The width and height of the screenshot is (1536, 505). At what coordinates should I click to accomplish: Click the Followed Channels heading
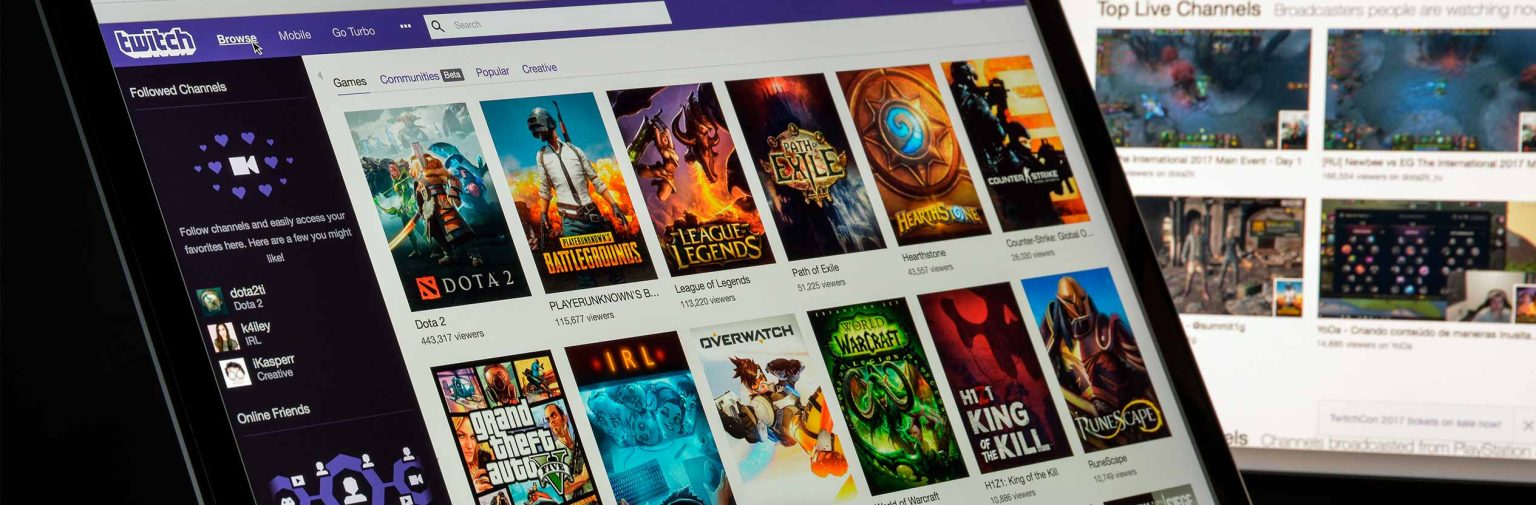[178, 90]
